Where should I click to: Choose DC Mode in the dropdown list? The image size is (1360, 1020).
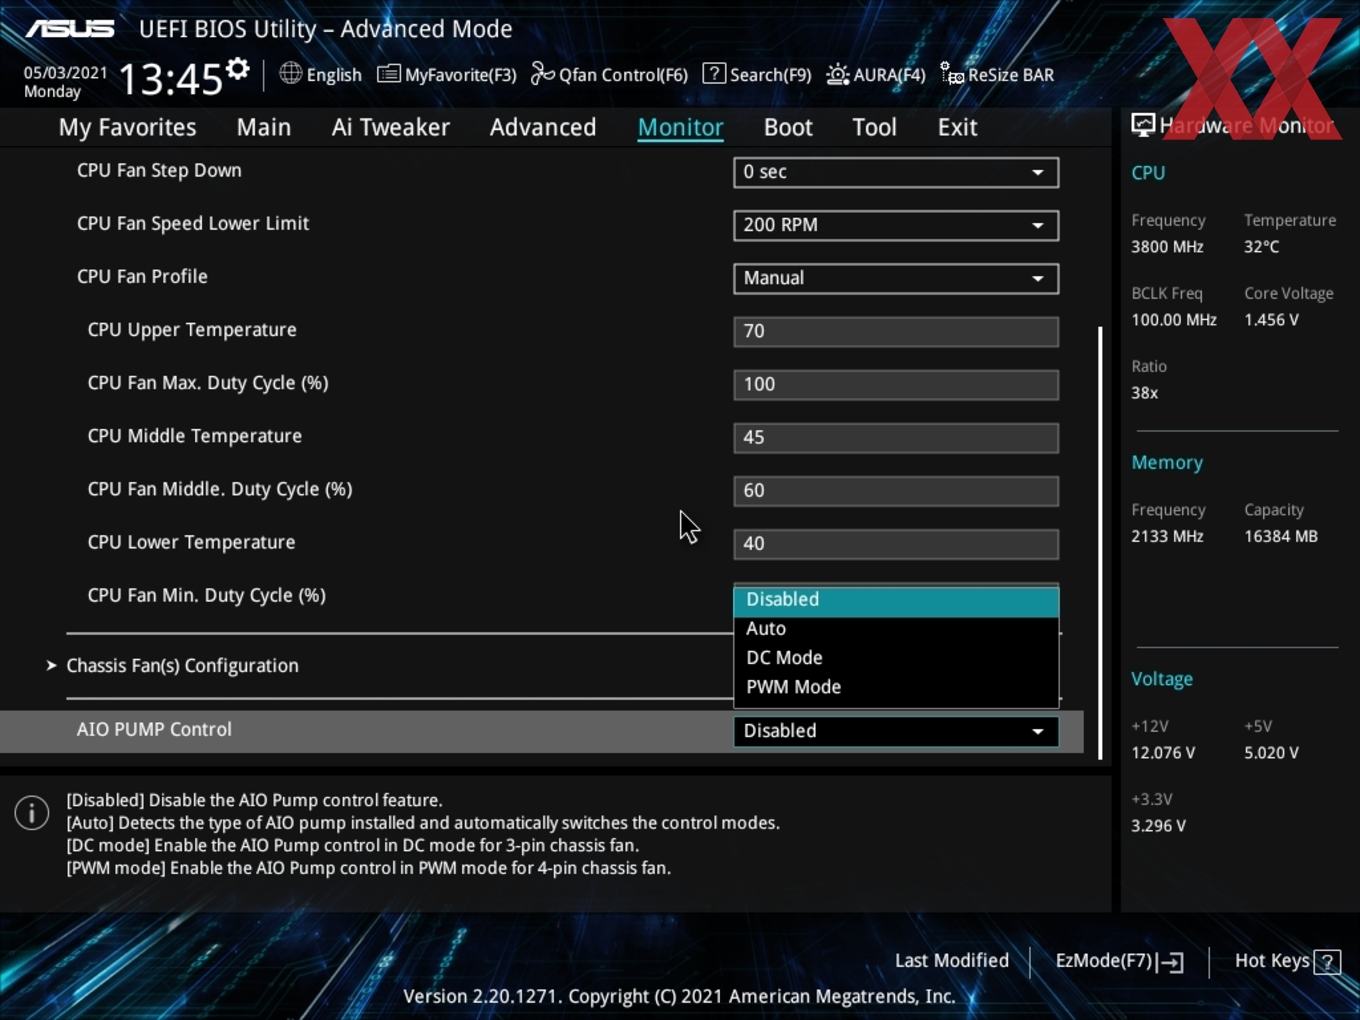(896, 658)
